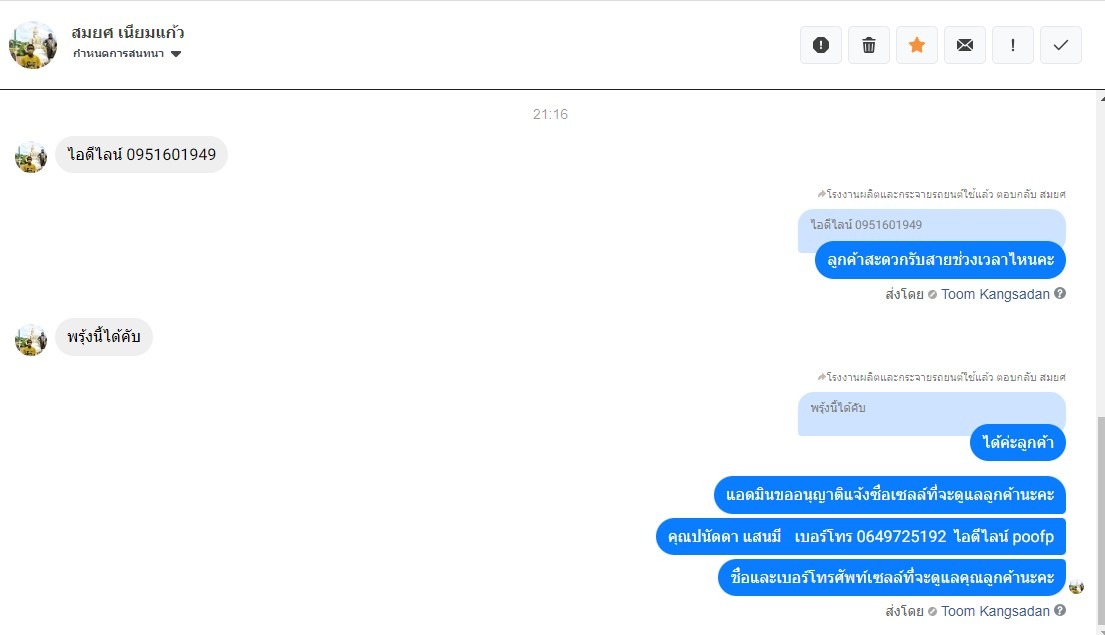Click the customer avatar beside พรุ่งนี้ได้คับ message
Viewport: 1105px width, 635px height.
(31, 339)
